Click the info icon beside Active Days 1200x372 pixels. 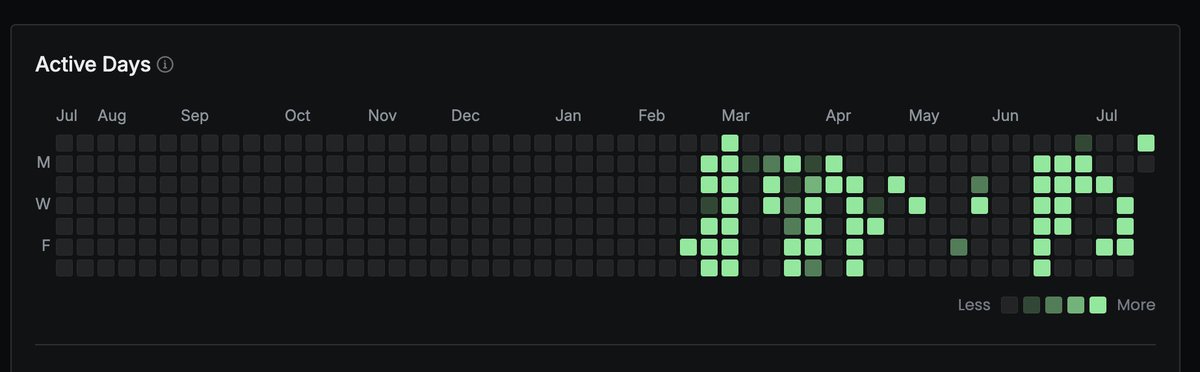click(x=166, y=65)
